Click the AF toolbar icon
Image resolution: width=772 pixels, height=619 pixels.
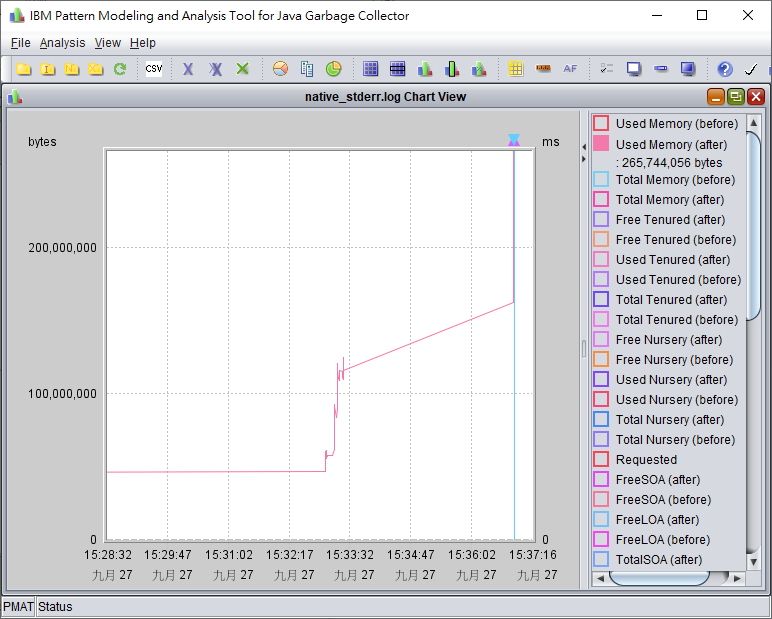click(x=570, y=69)
